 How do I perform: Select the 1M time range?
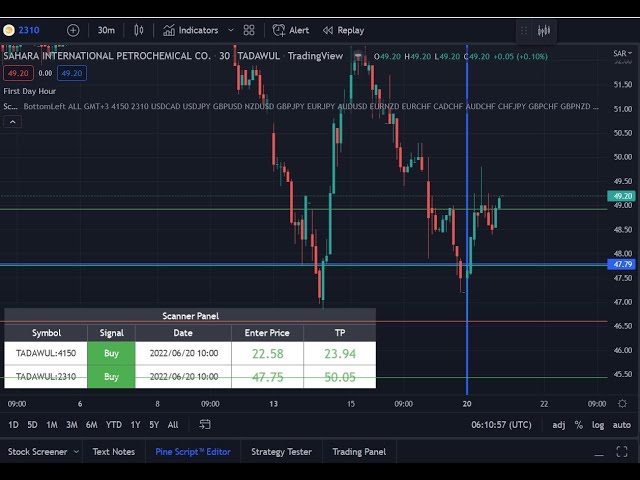click(x=52, y=425)
